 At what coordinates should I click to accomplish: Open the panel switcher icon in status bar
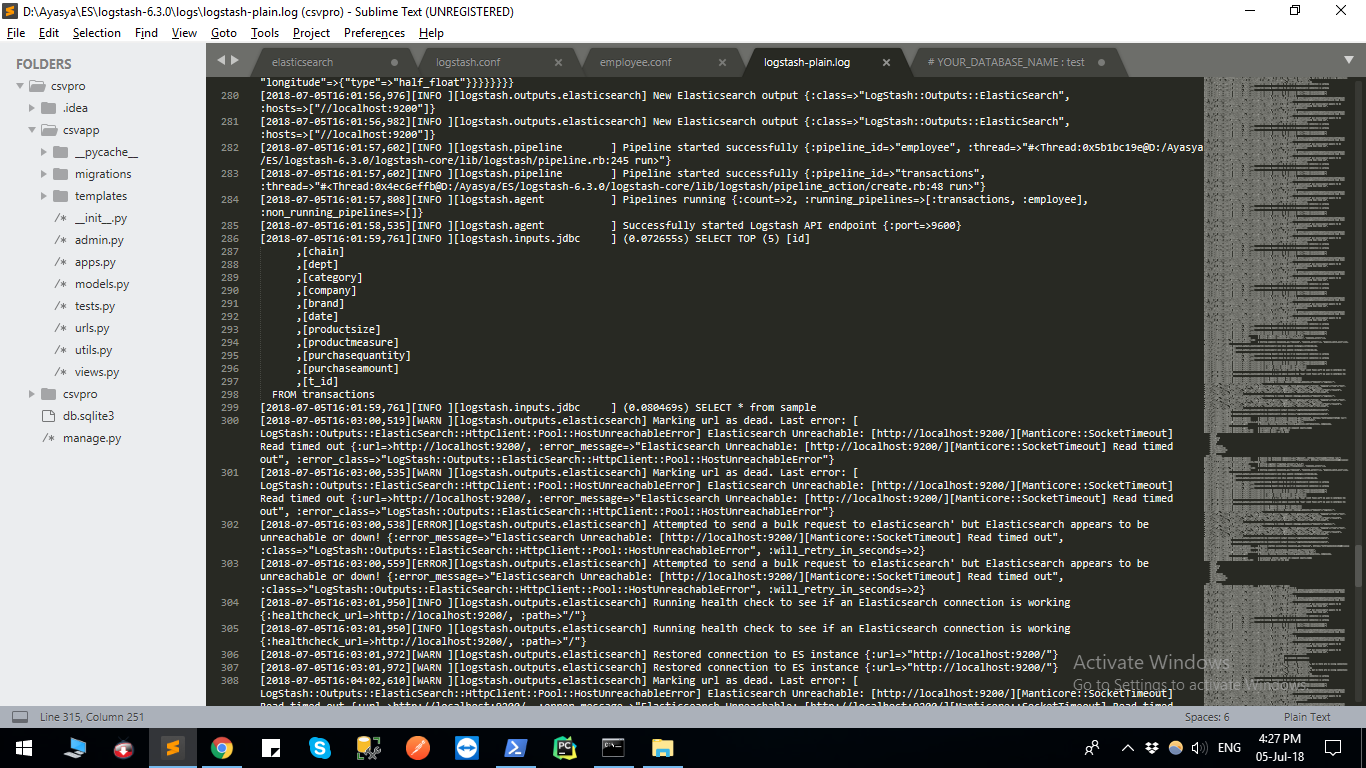pyautogui.click(x=20, y=717)
